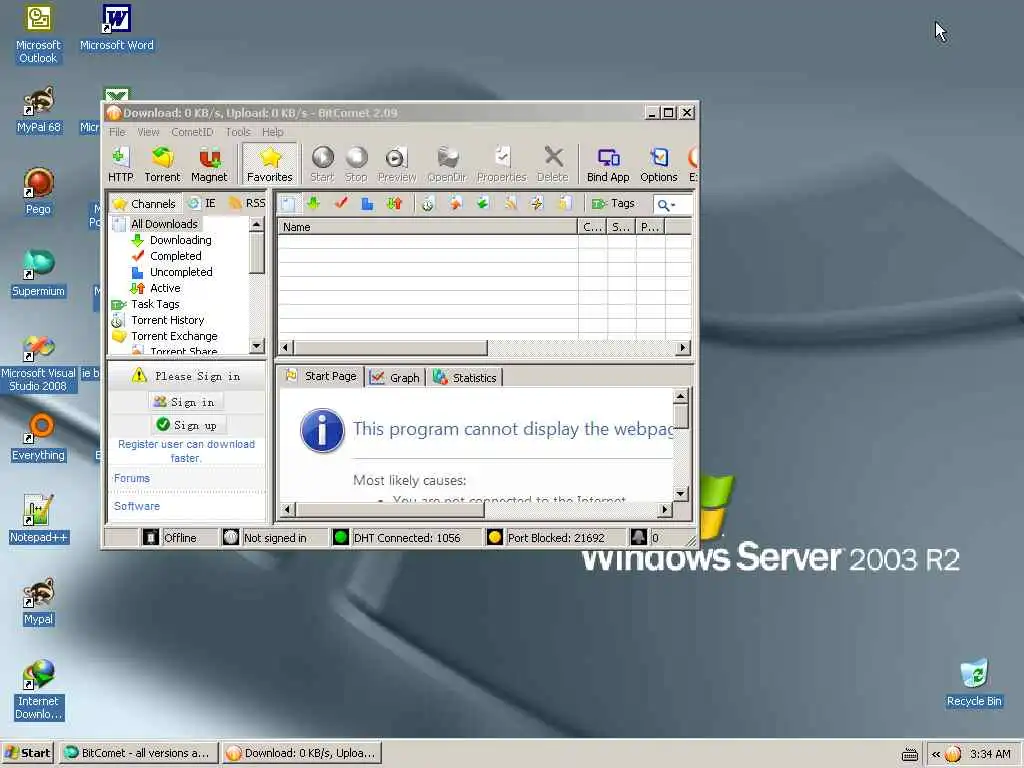The image size is (1024, 768).
Task: Select Microsoft Word desktop icon
Action: (x=117, y=27)
